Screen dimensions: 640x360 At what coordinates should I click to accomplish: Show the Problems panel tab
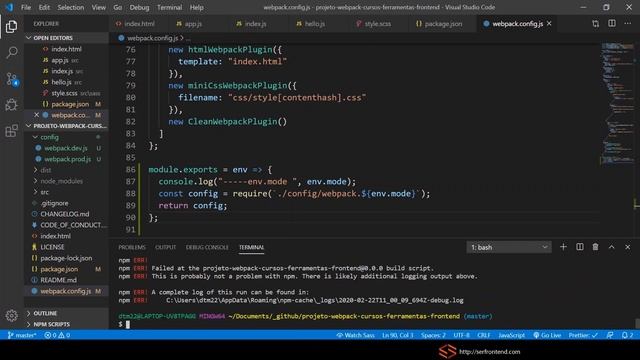pyautogui.click(x=131, y=247)
